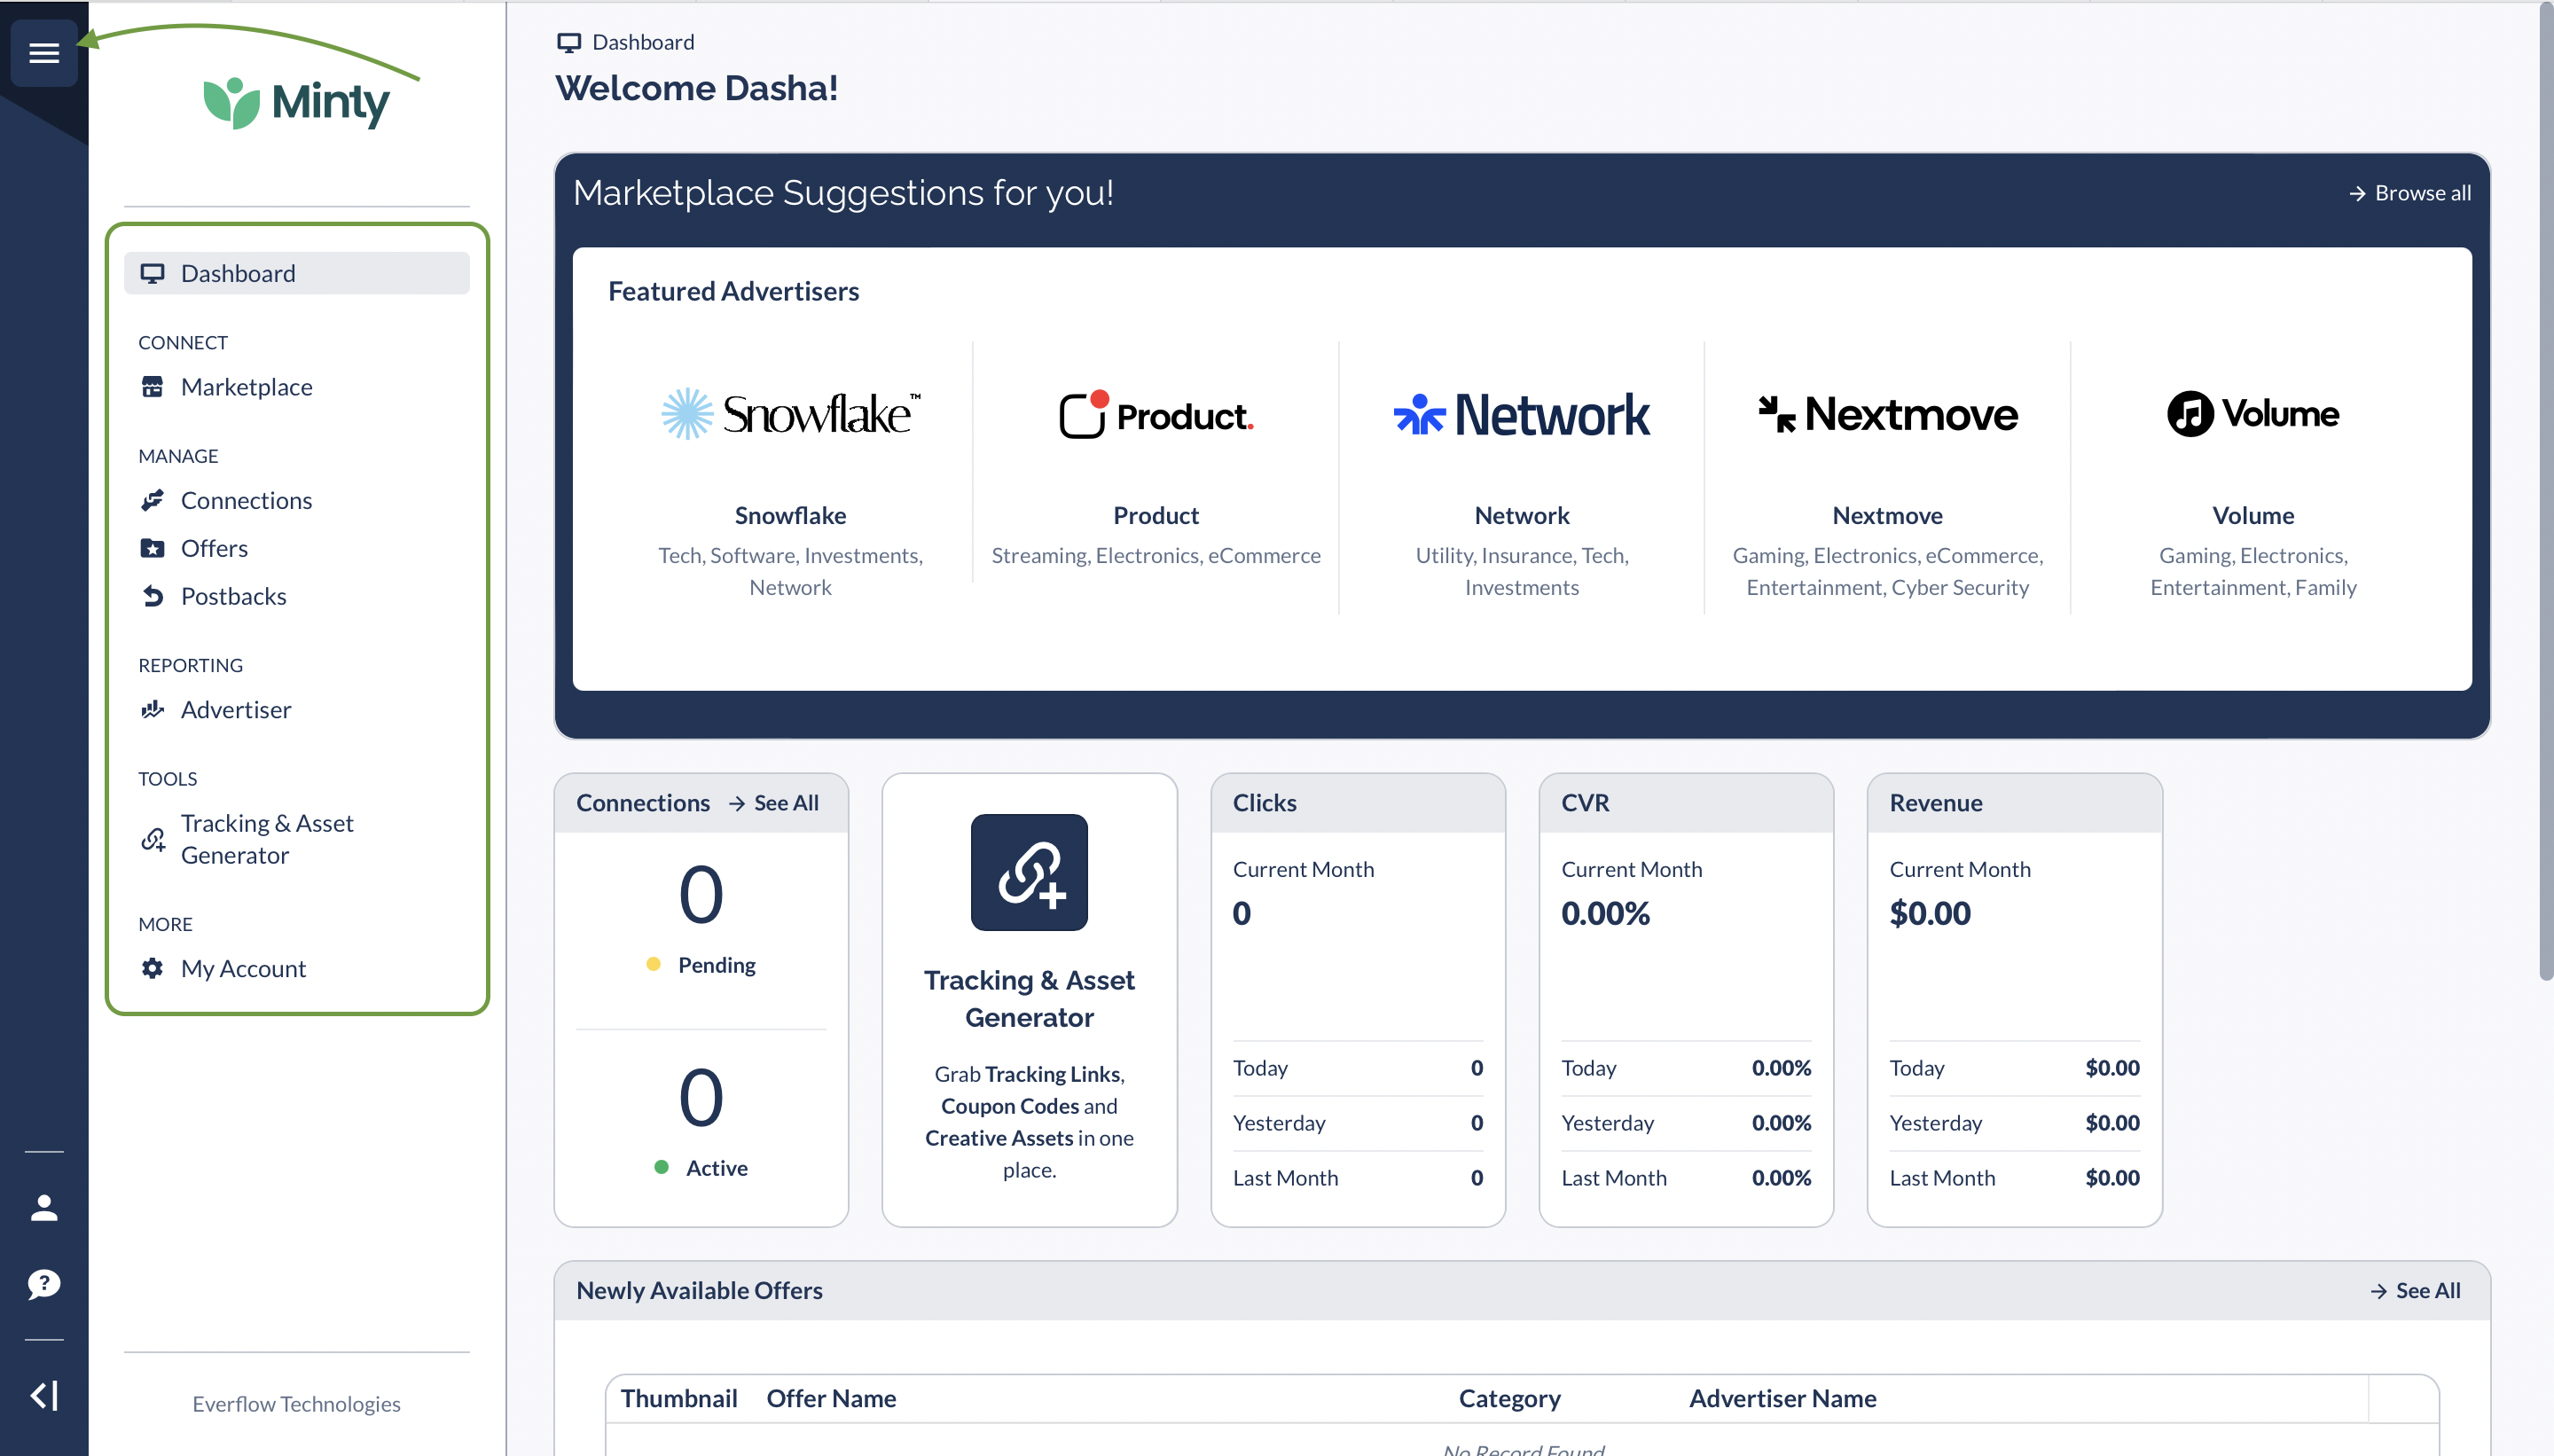Click Revenue Current Month $0.00 value
2554x1456 pixels.
(1930, 913)
